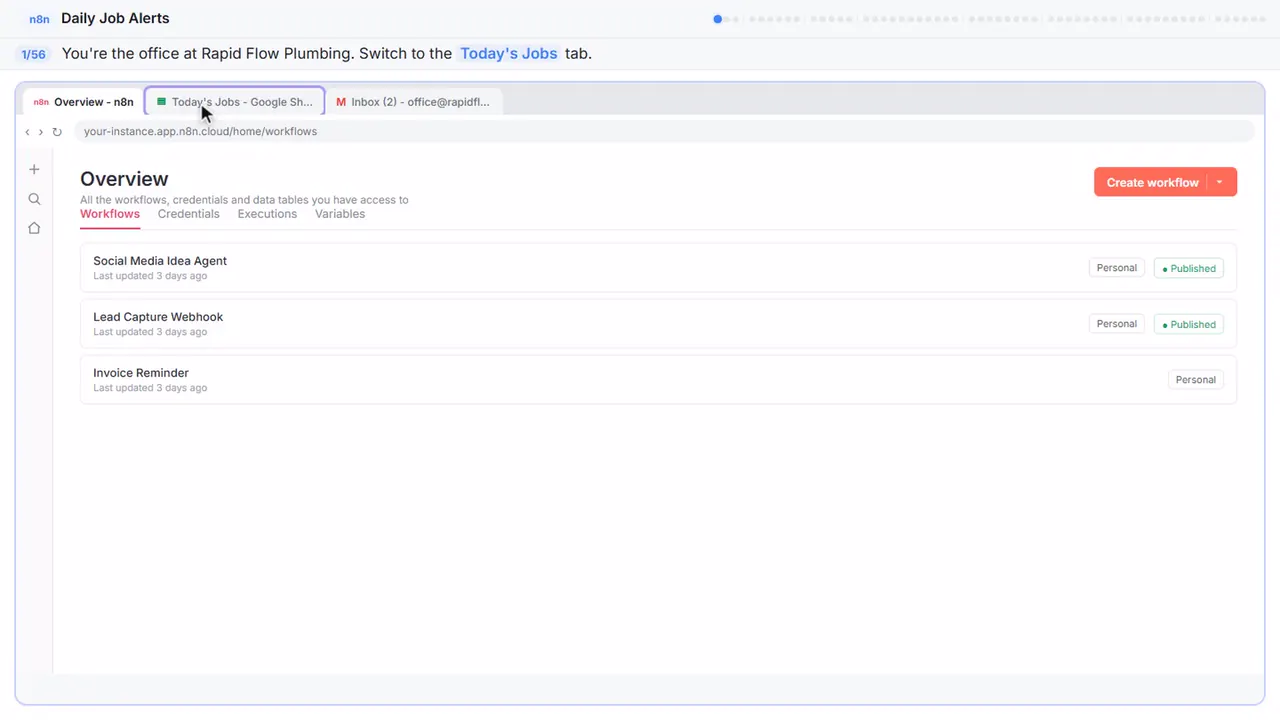This screenshot has width=1280, height=720.
Task: Expand the Create workflow dropdown arrow
Action: pos(1220,182)
